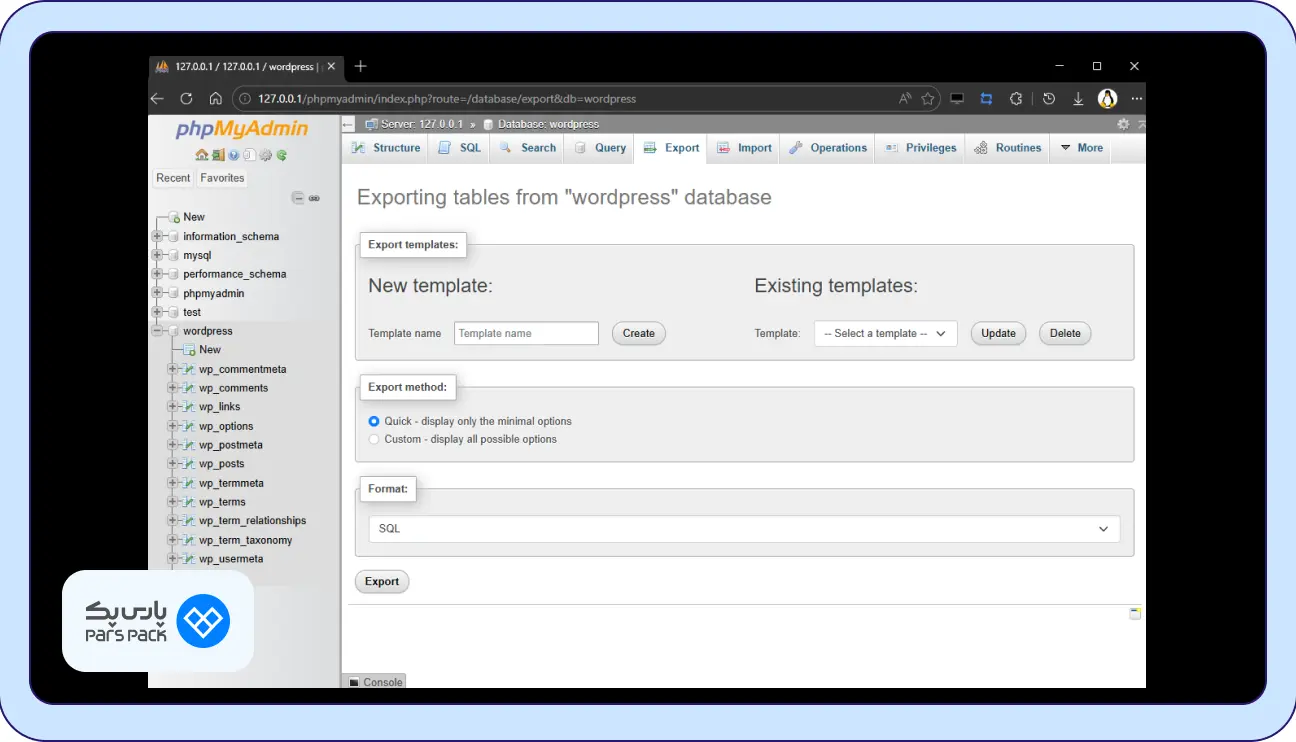Reload the navigation panel green icon
This screenshot has width=1296, height=742.
282,155
